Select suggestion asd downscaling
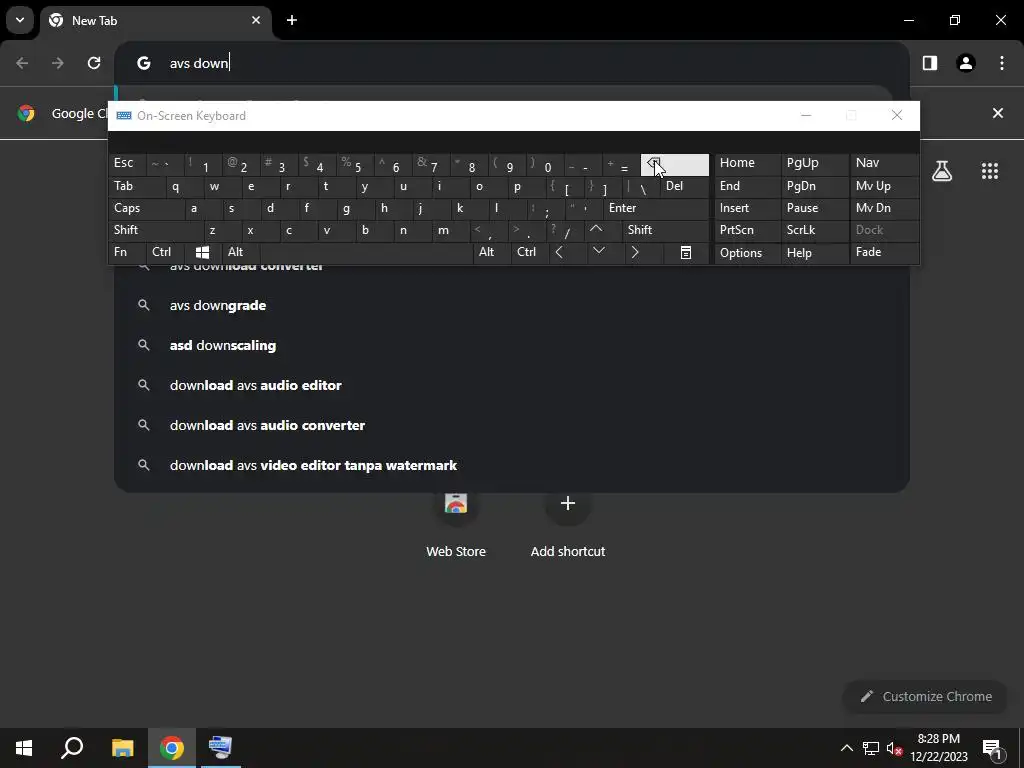The width and height of the screenshot is (1024, 768). pyautogui.click(x=511, y=345)
